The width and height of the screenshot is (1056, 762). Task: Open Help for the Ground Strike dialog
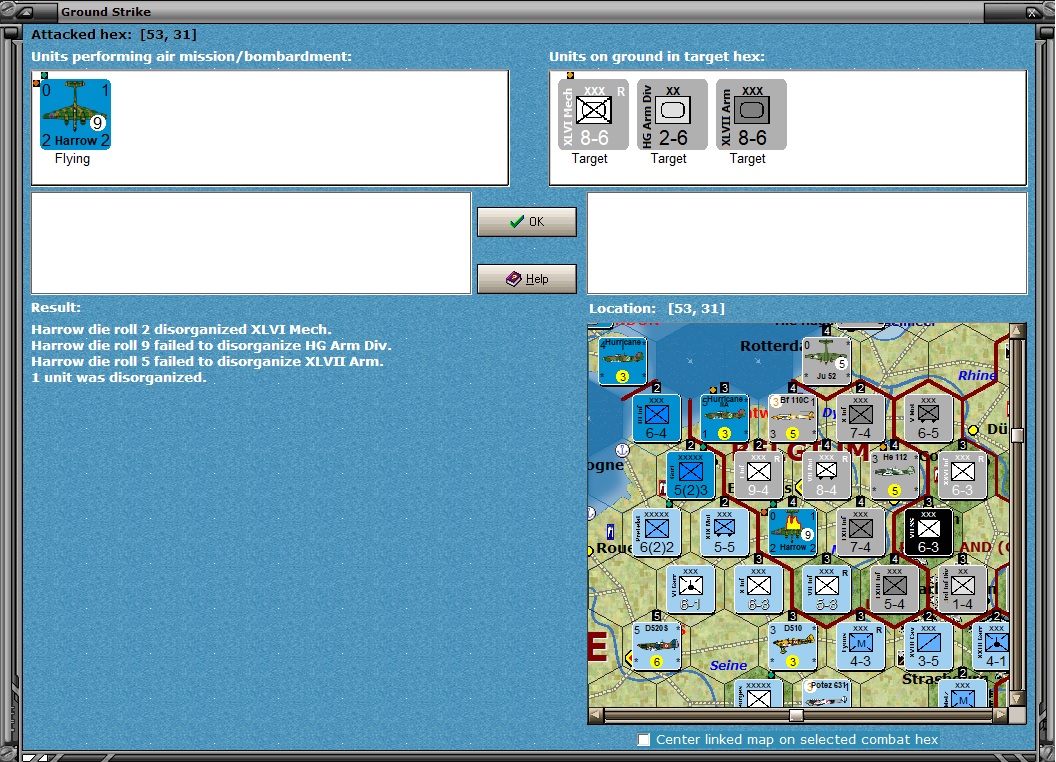[527, 279]
